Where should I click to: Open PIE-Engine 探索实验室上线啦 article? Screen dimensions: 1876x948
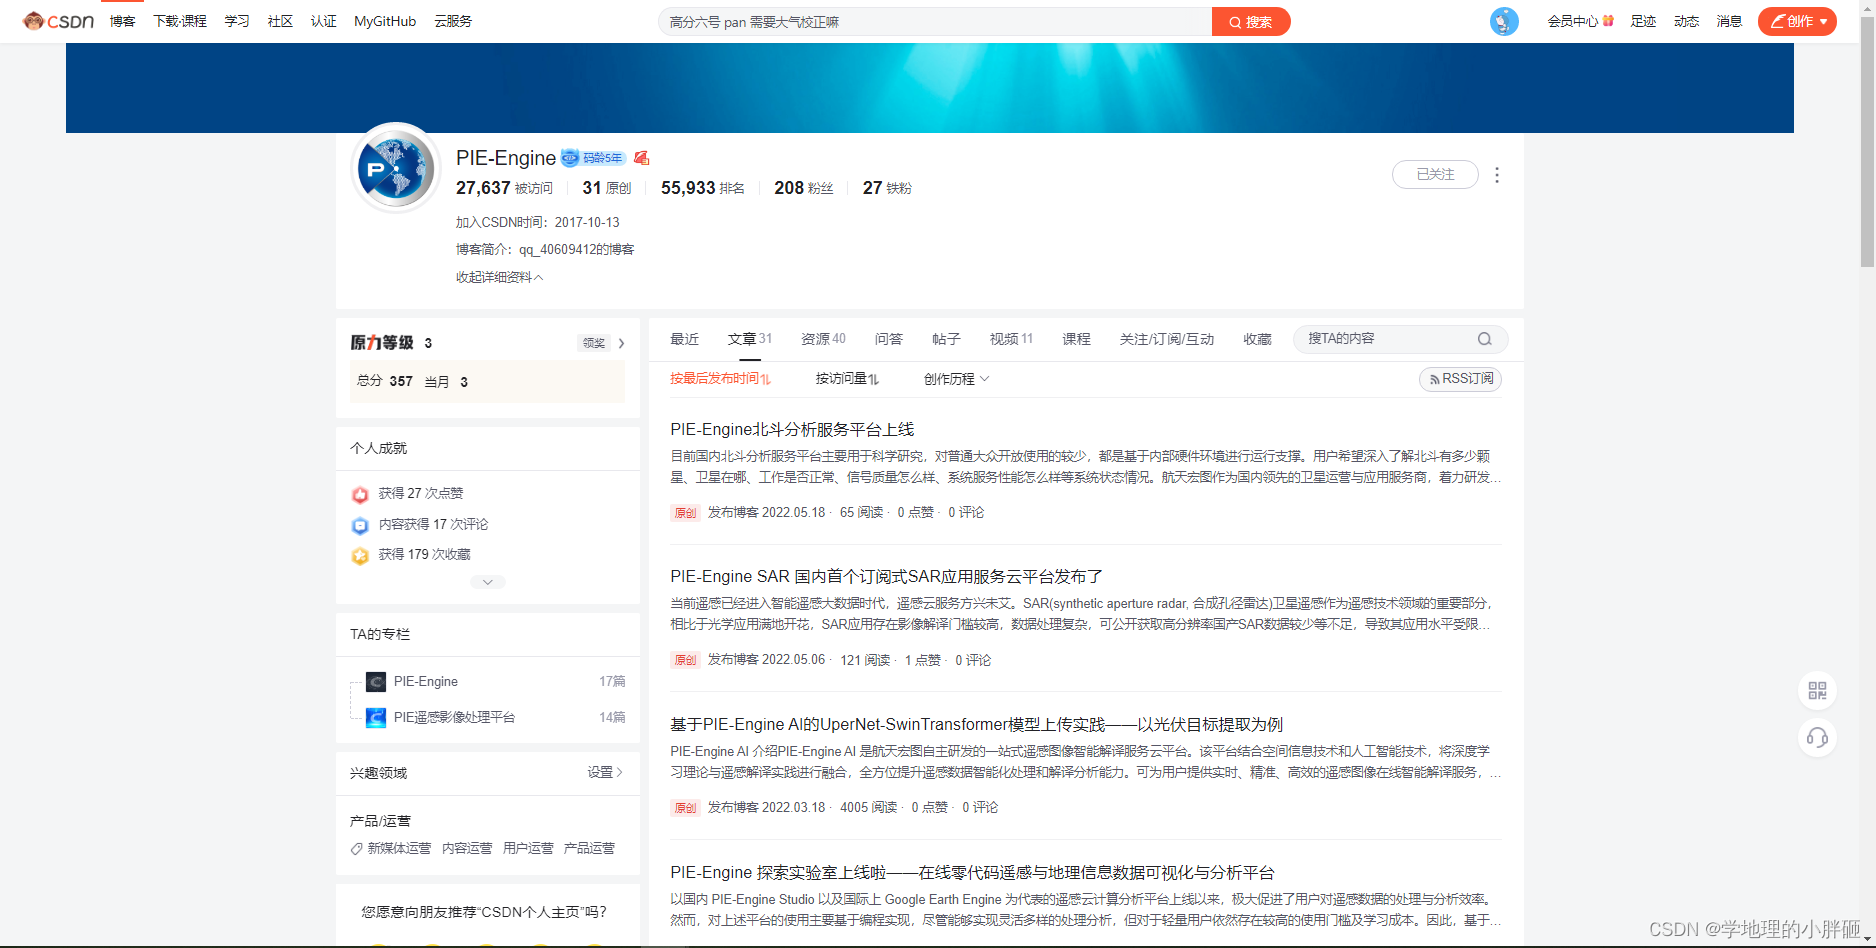pyautogui.click(x=972, y=872)
